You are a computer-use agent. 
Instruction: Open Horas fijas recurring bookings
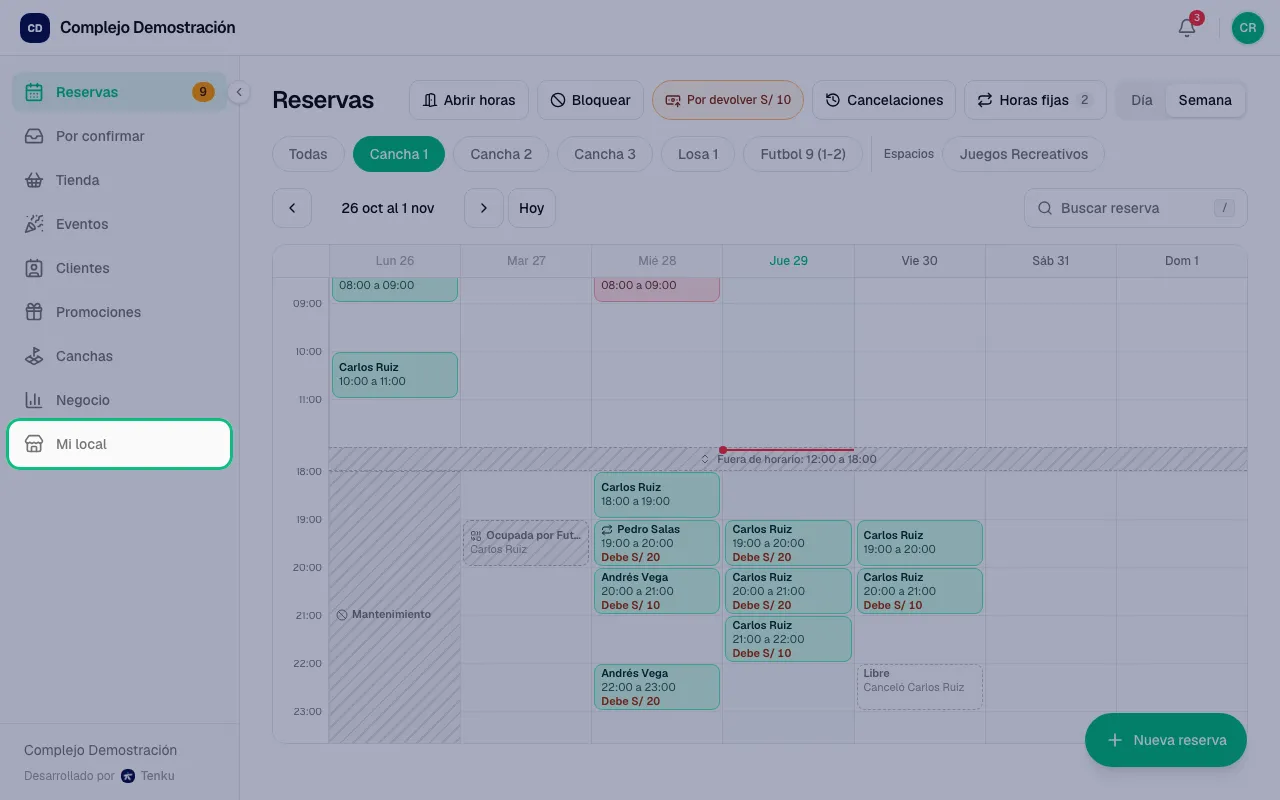point(1035,100)
